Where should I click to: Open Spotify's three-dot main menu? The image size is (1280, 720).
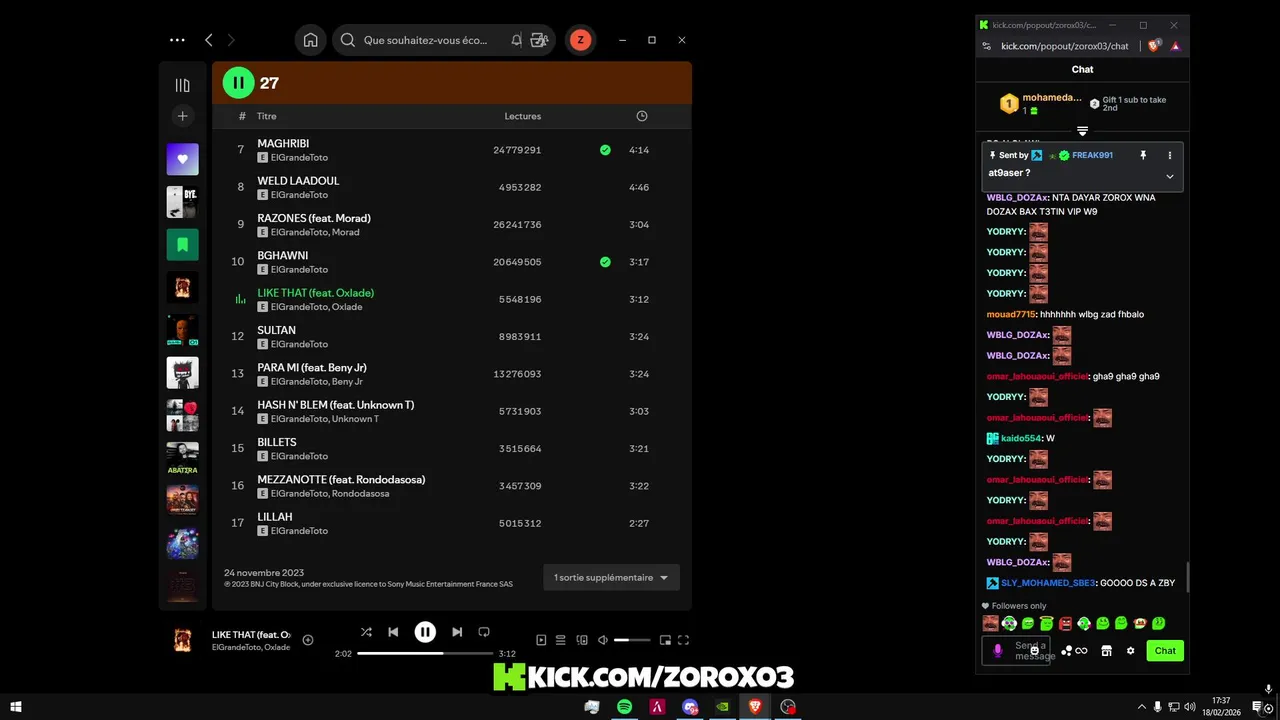[x=177, y=40]
